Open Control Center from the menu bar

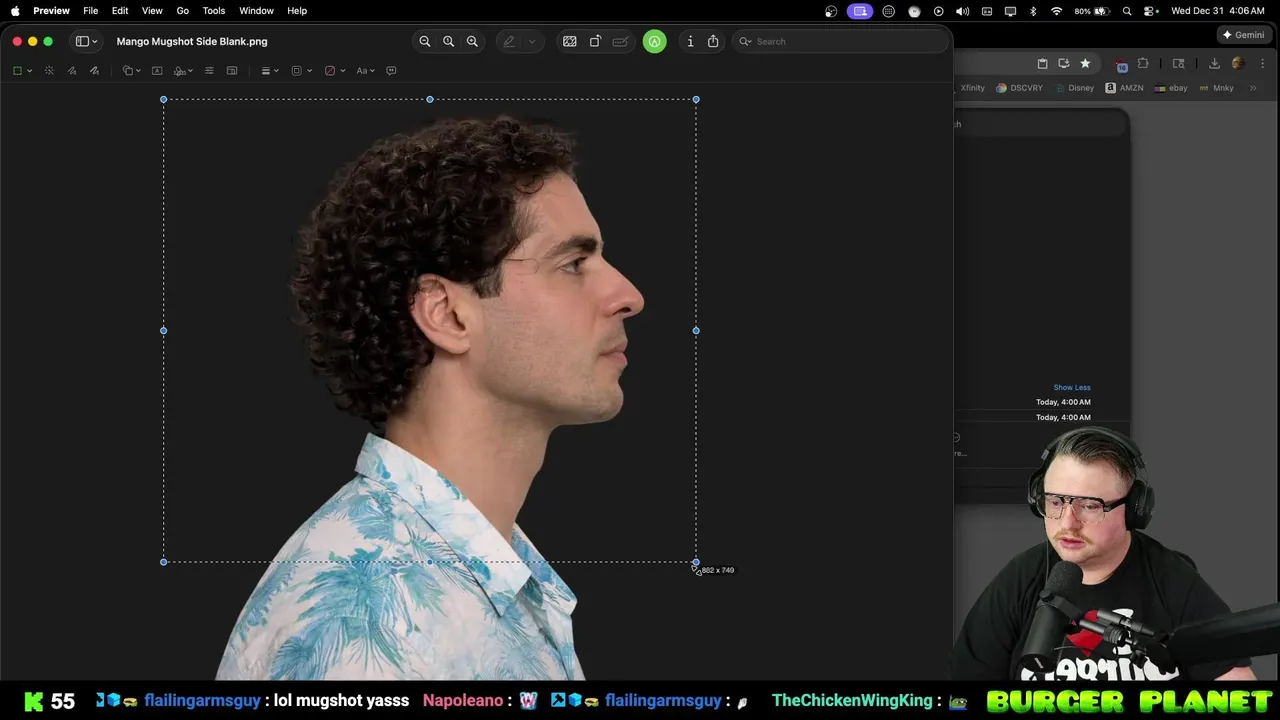tap(1151, 11)
